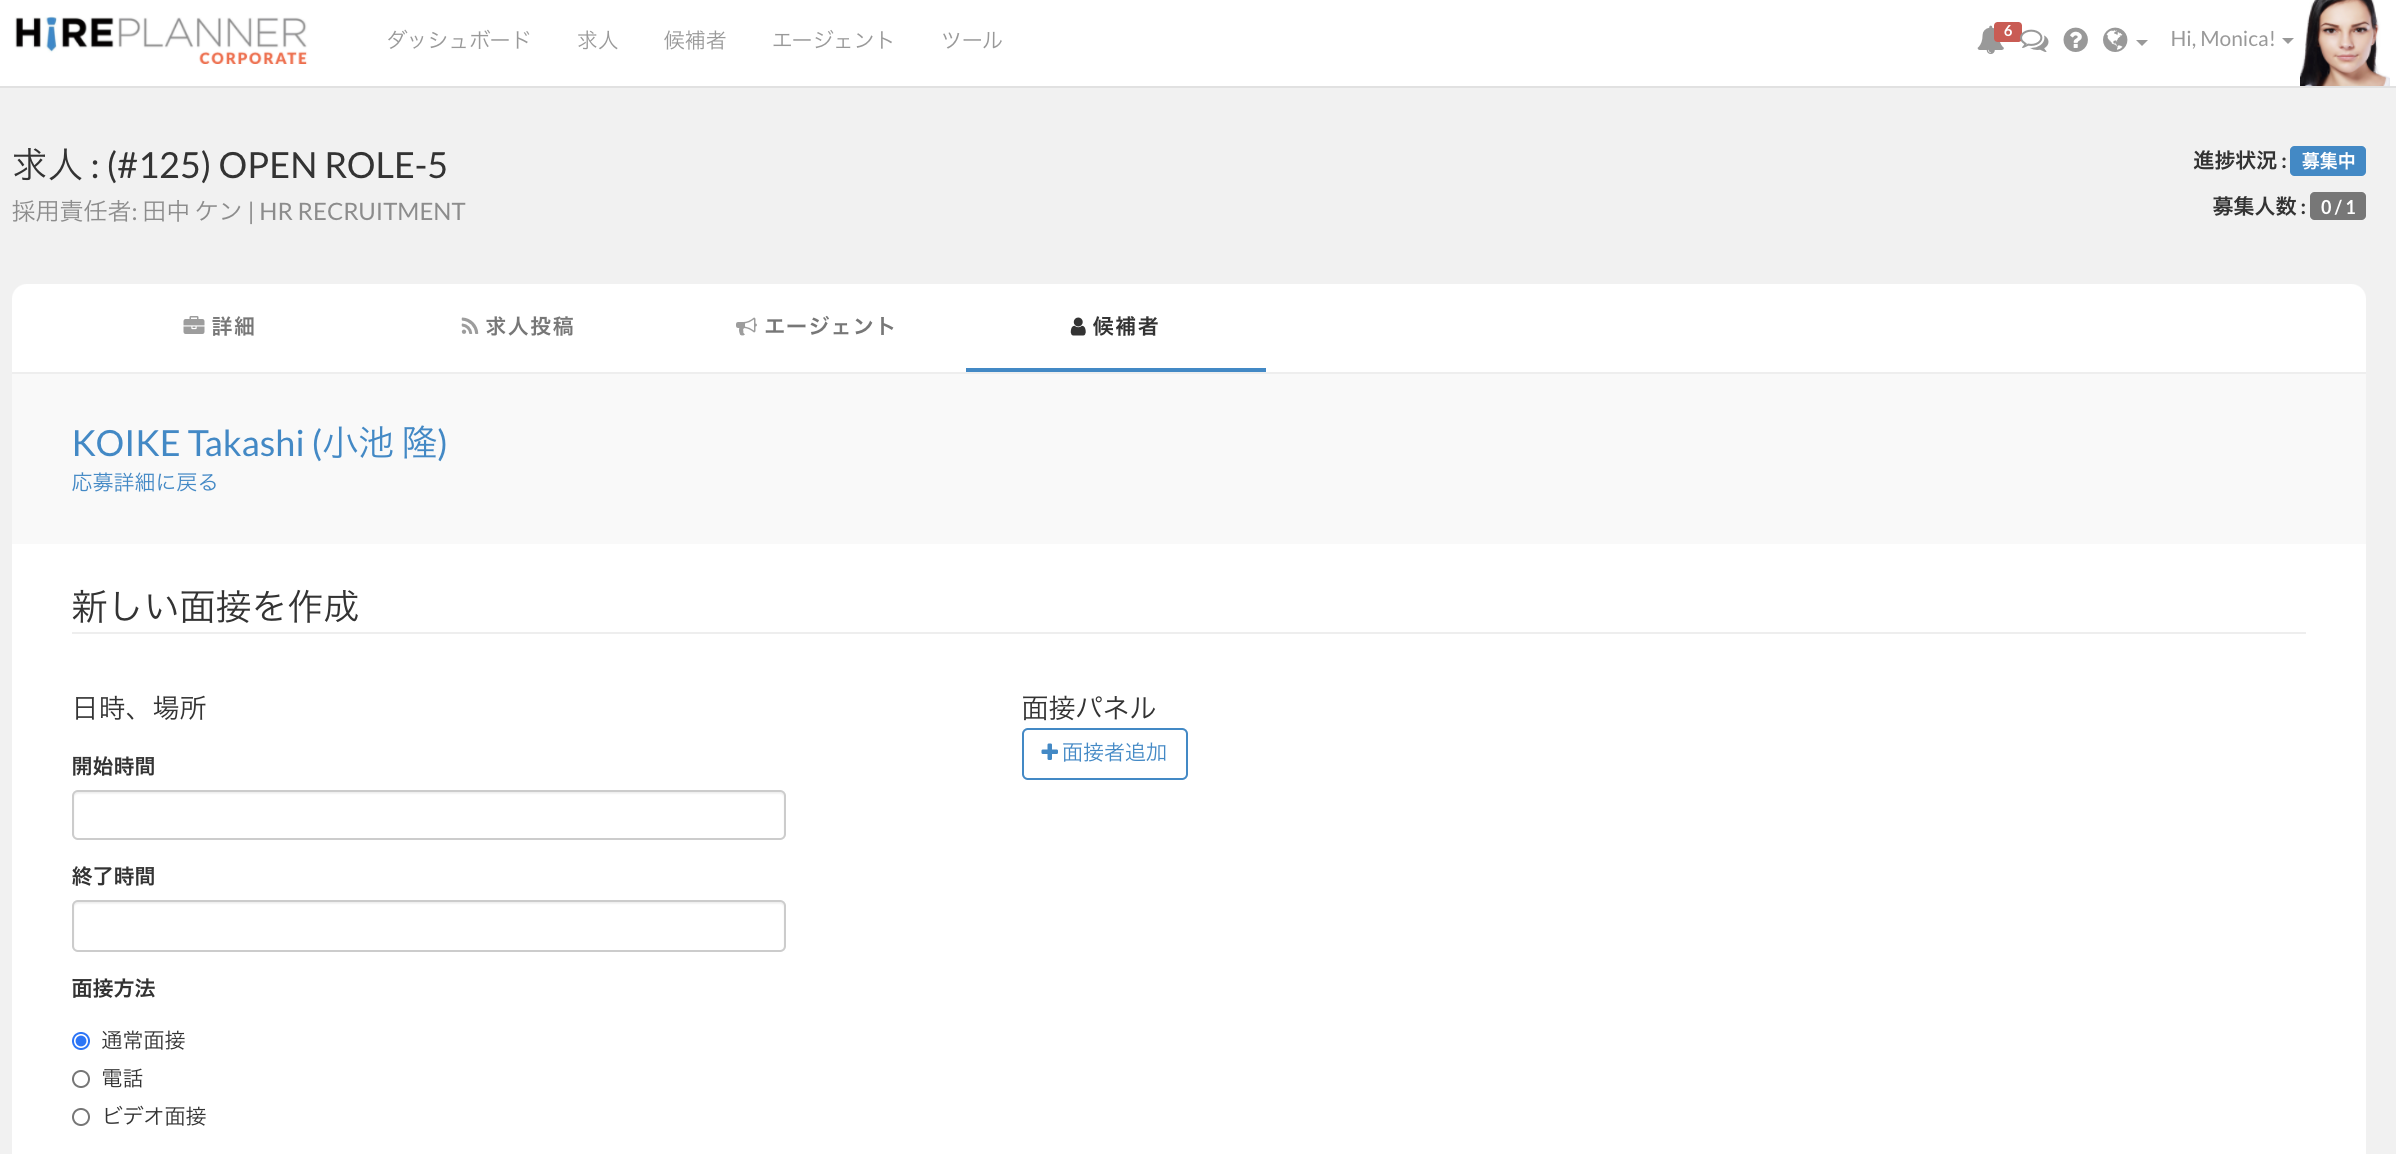Switch to the 詳細 tab

219,327
